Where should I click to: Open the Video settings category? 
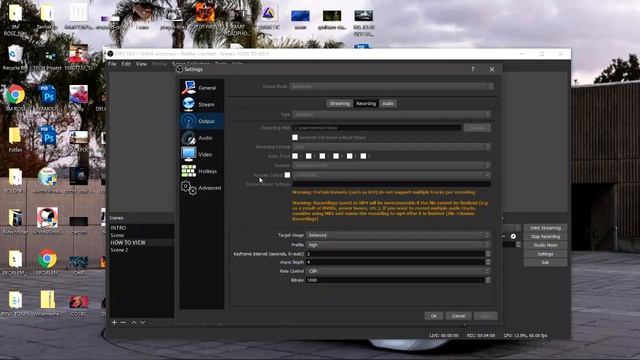202,154
